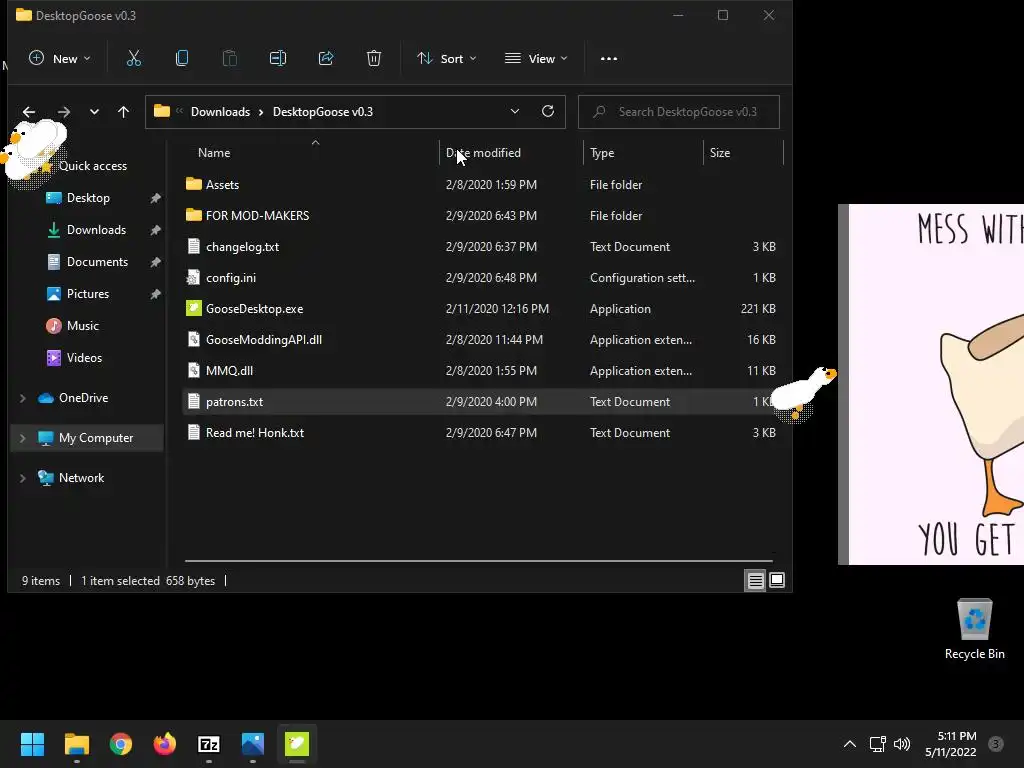Click the Search DesktopGoose v0.3 box
Image resolution: width=1024 pixels, height=768 pixels.
click(x=679, y=112)
